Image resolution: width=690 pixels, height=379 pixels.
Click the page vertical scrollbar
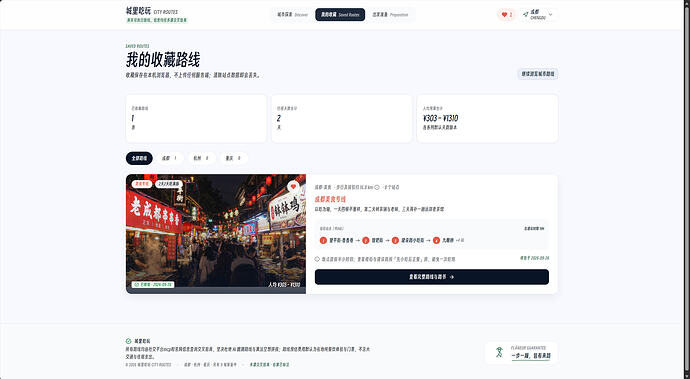tap(686, 189)
